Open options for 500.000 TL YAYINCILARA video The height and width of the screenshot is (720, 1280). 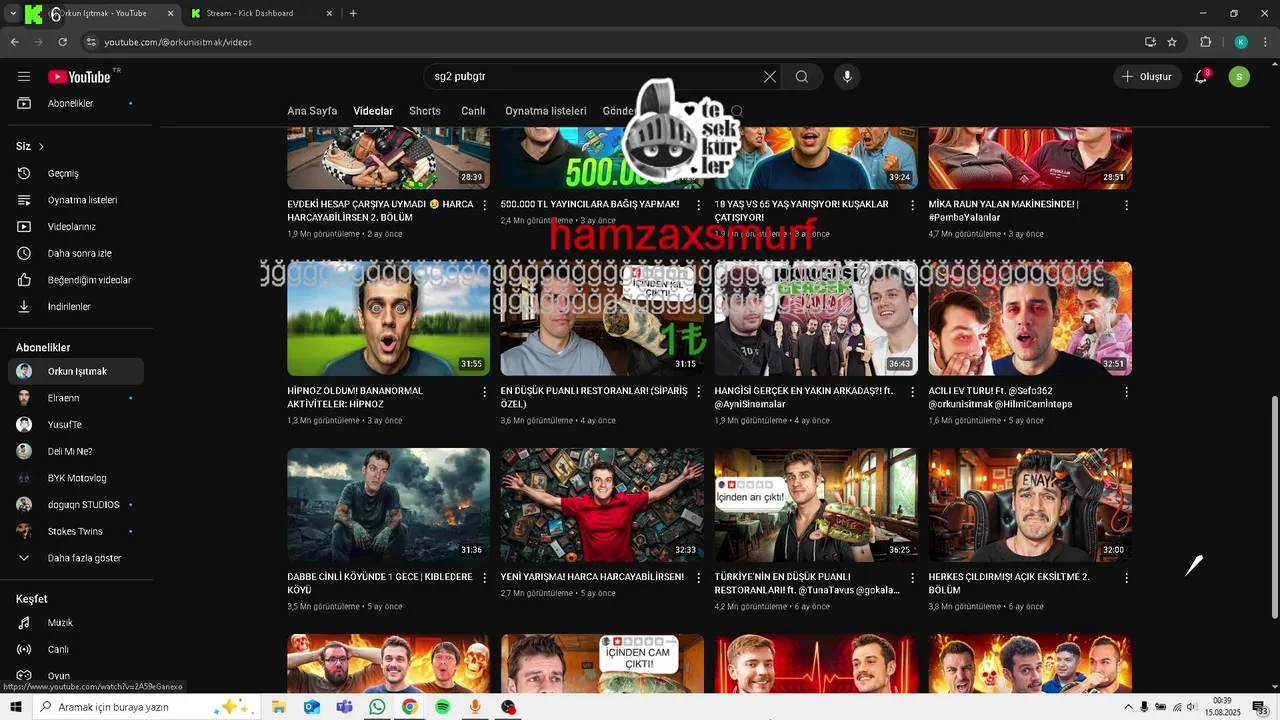click(698, 205)
